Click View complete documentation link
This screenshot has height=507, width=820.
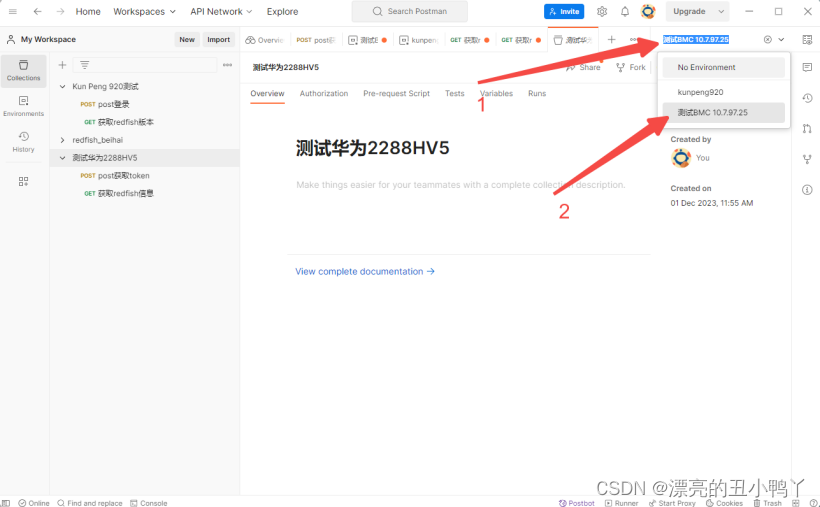[x=365, y=271]
